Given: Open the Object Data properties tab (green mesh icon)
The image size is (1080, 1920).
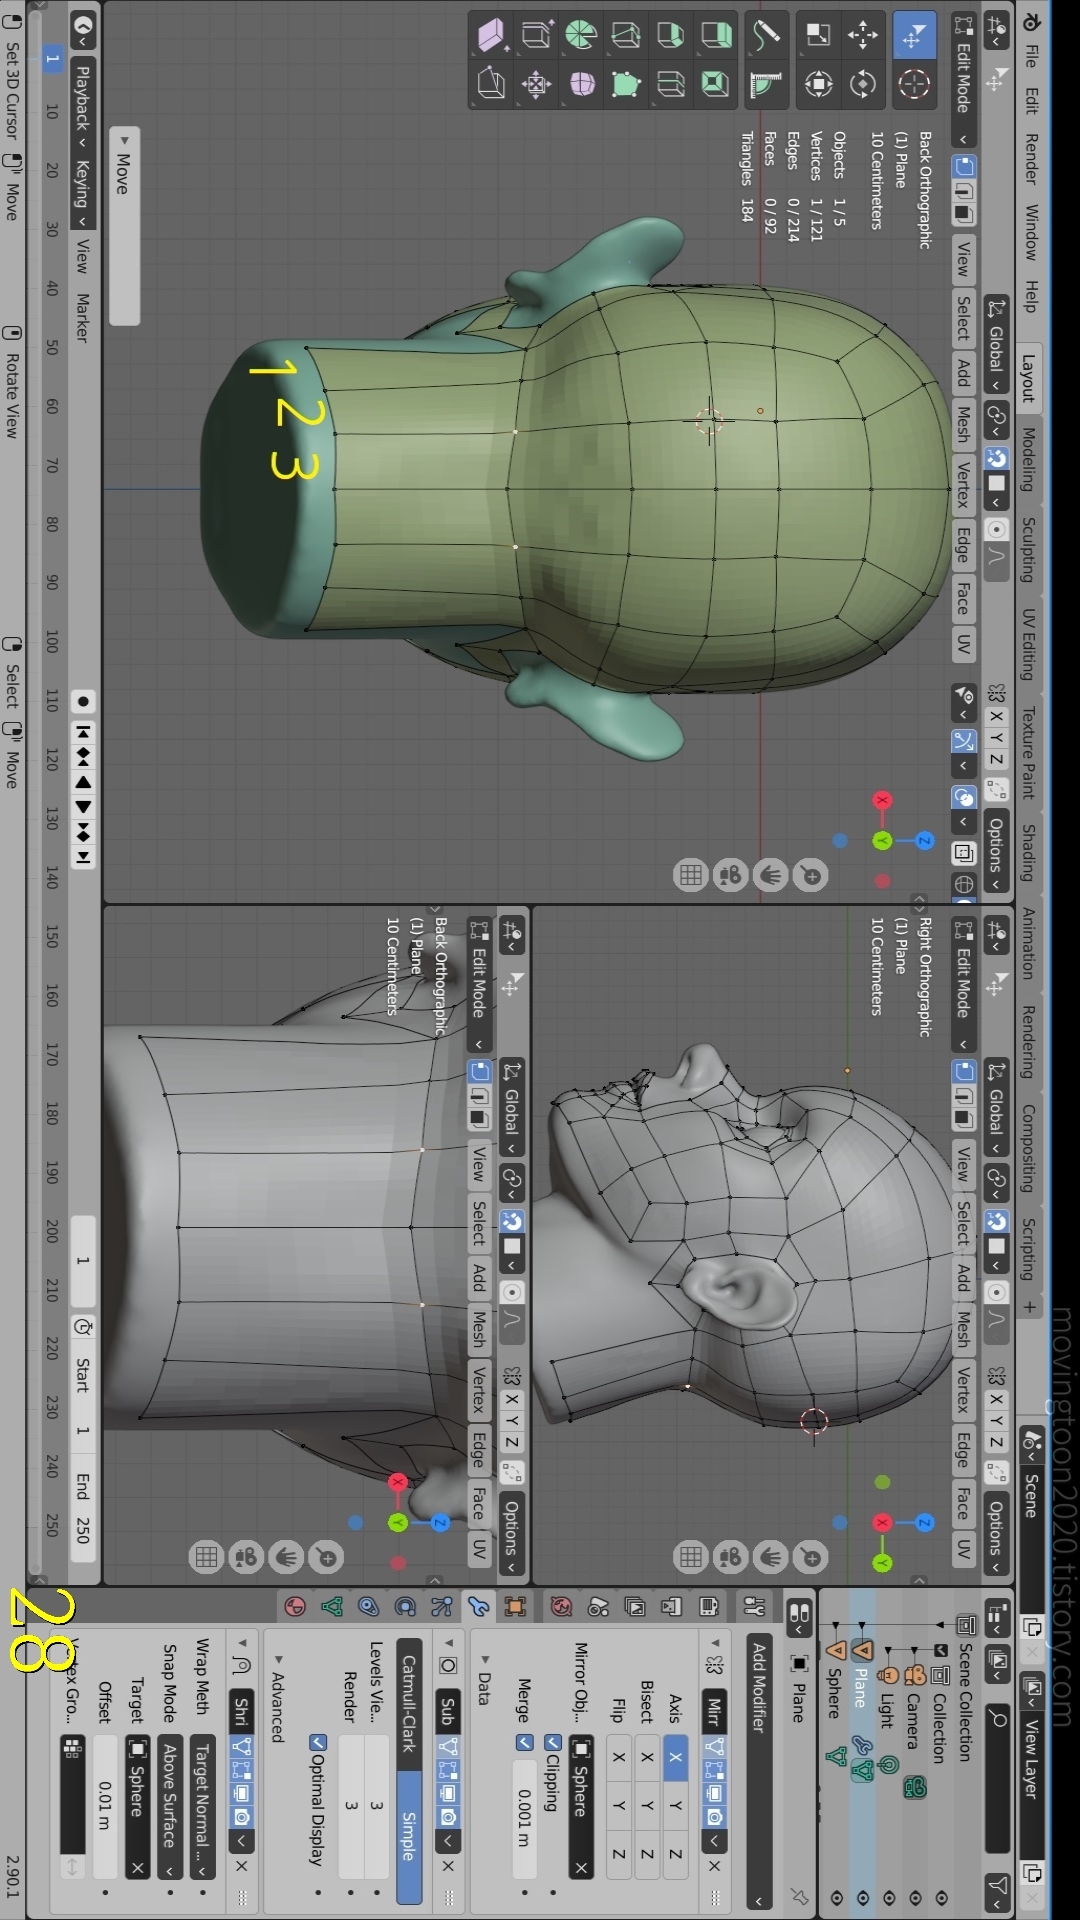Looking at the screenshot, I should 332,1607.
